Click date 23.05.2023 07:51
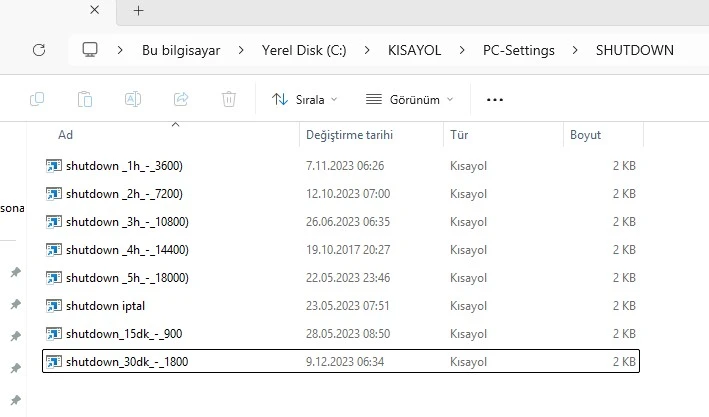The image size is (709, 417). click(x=347, y=306)
